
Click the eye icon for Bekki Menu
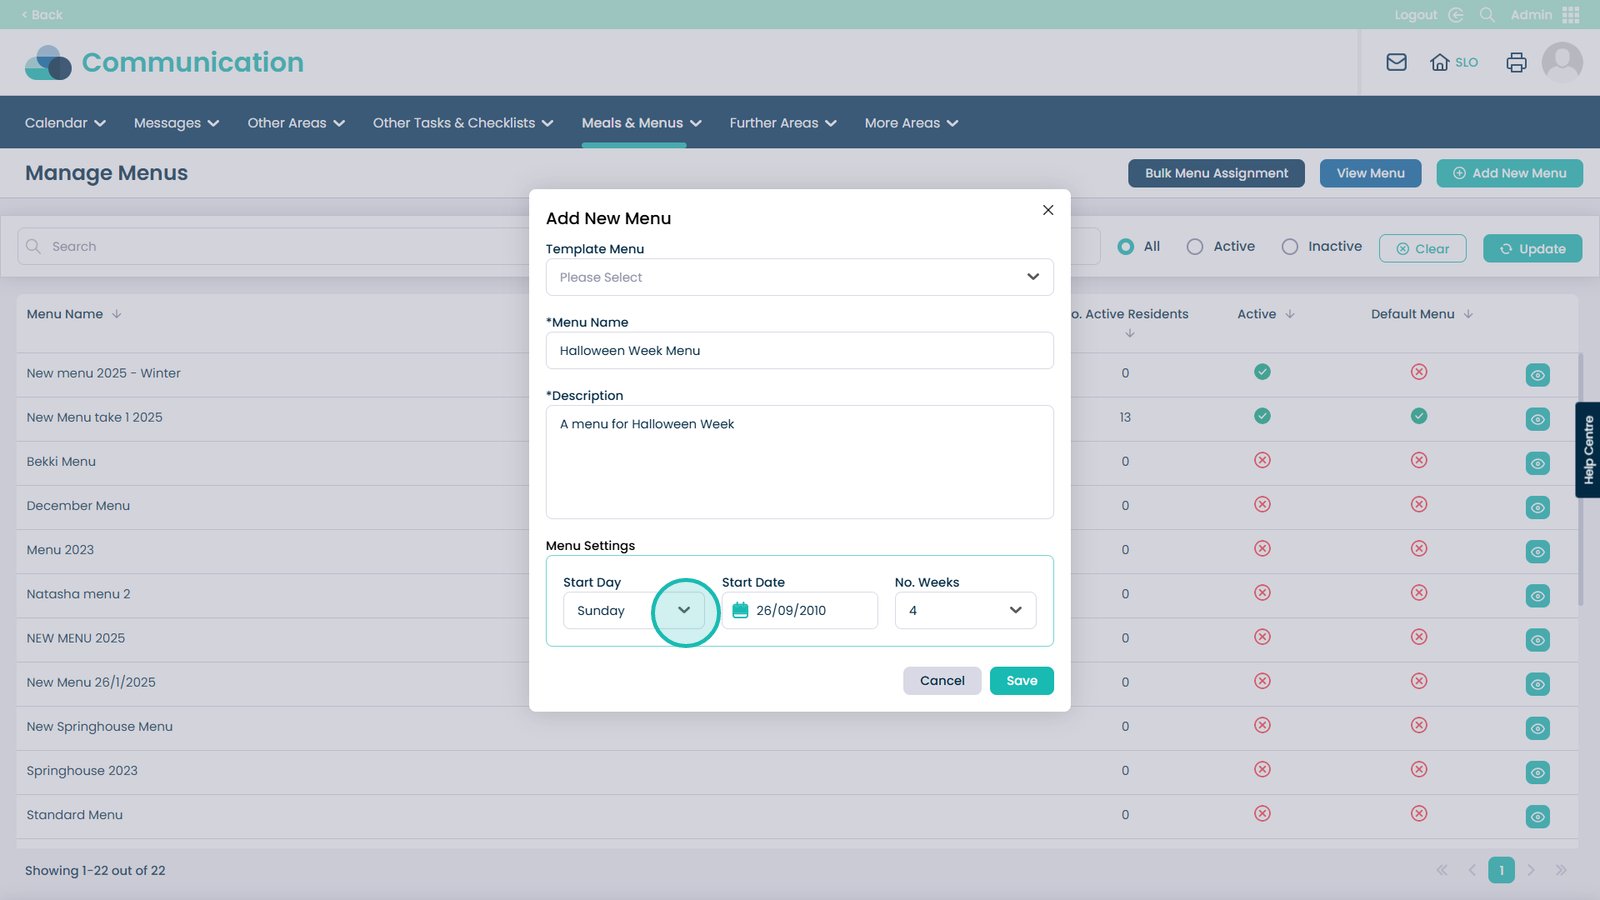[1537, 463]
